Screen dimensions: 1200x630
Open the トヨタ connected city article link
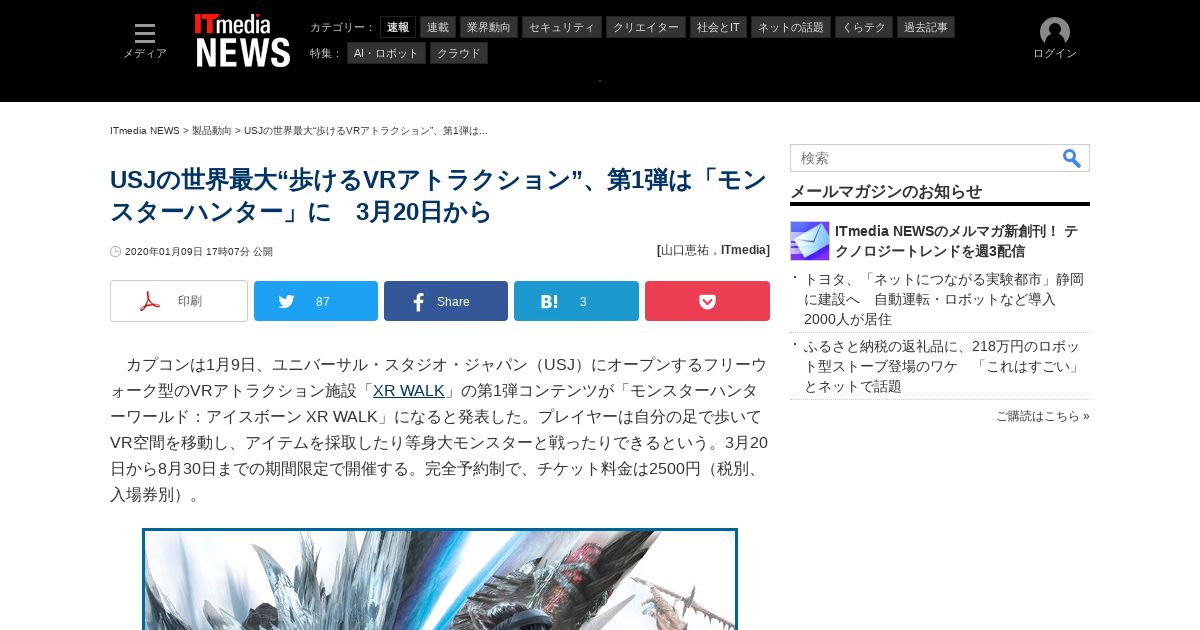(944, 299)
